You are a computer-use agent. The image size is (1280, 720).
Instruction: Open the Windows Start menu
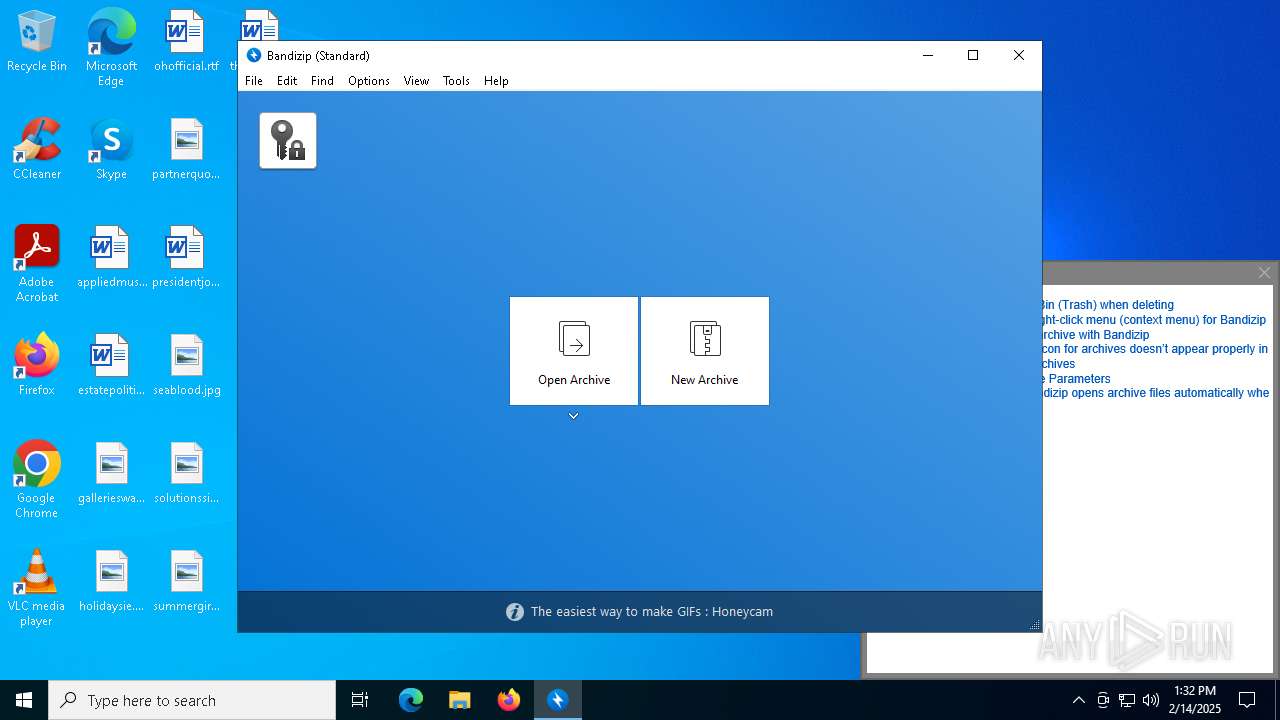[24, 700]
